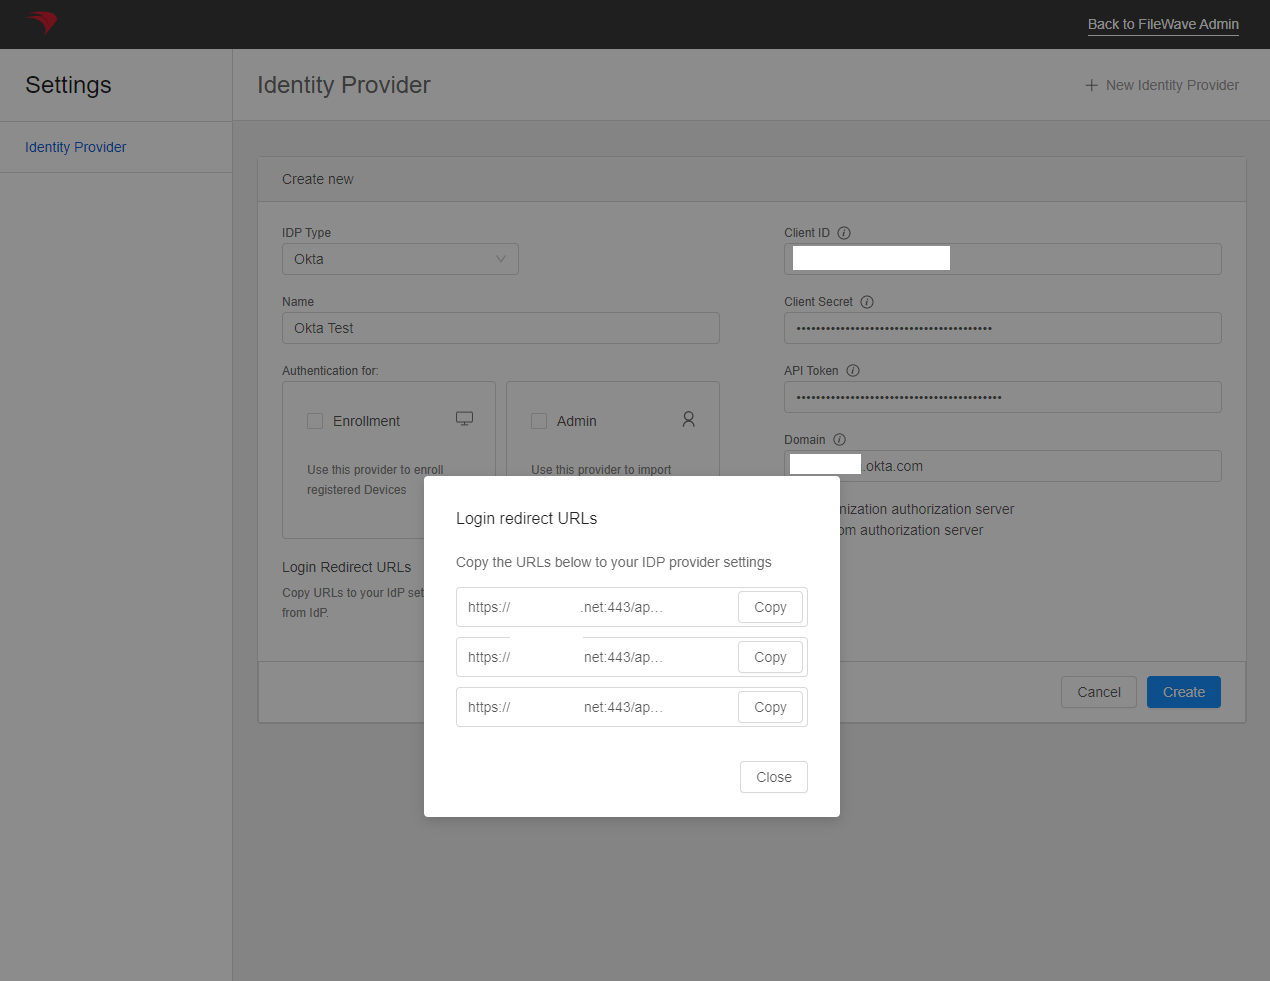Enable the Admin checkbox
Image resolution: width=1270 pixels, height=981 pixels.
tap(539, 421)
